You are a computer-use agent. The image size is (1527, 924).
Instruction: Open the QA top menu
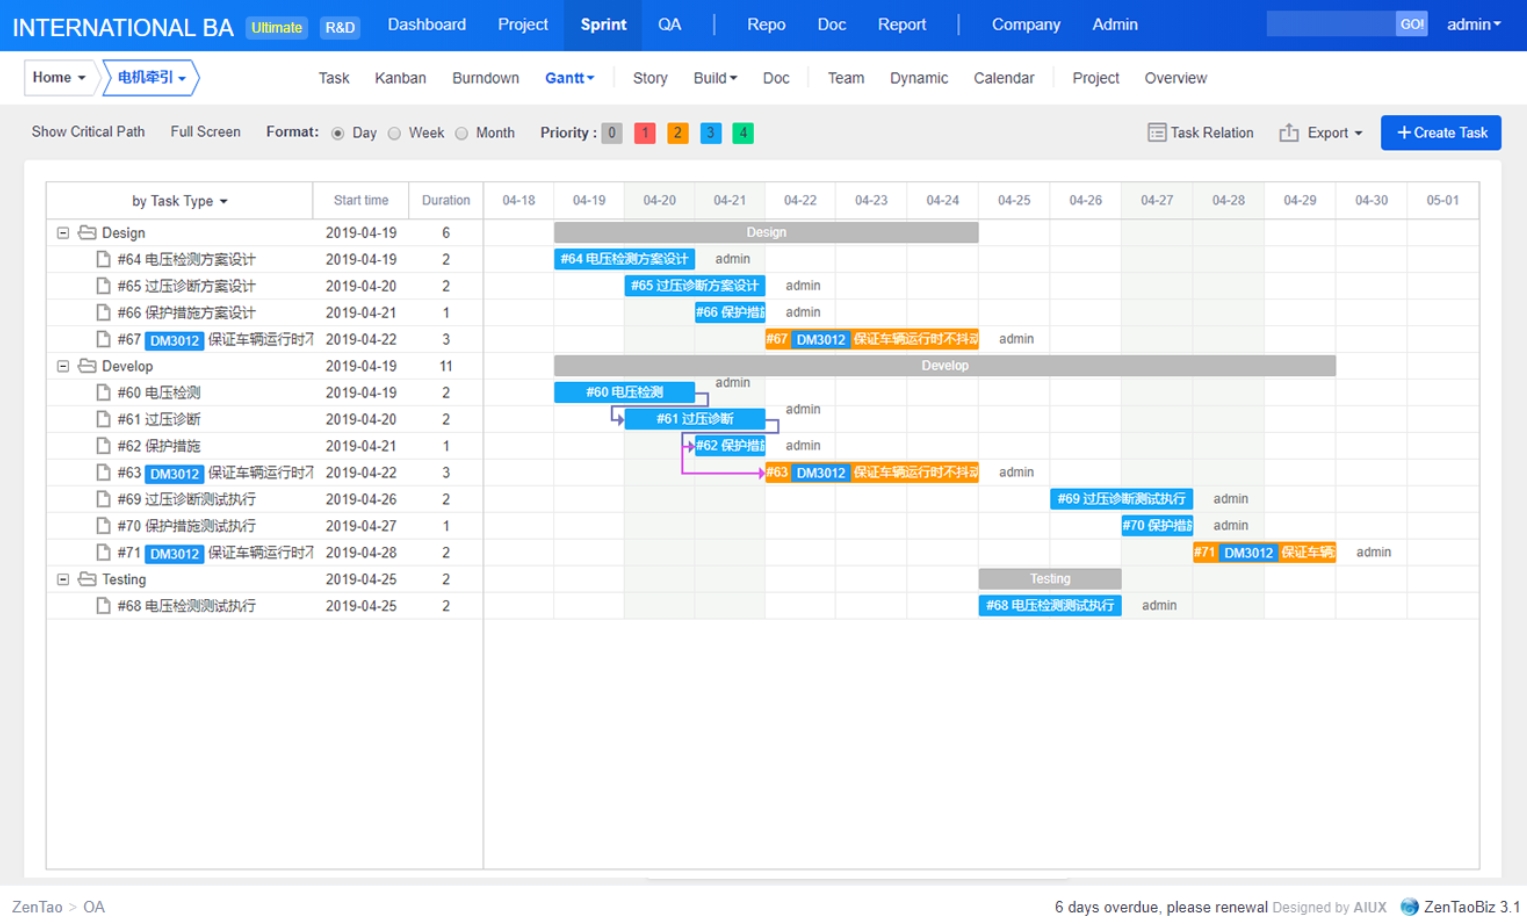tap(669, 24)
